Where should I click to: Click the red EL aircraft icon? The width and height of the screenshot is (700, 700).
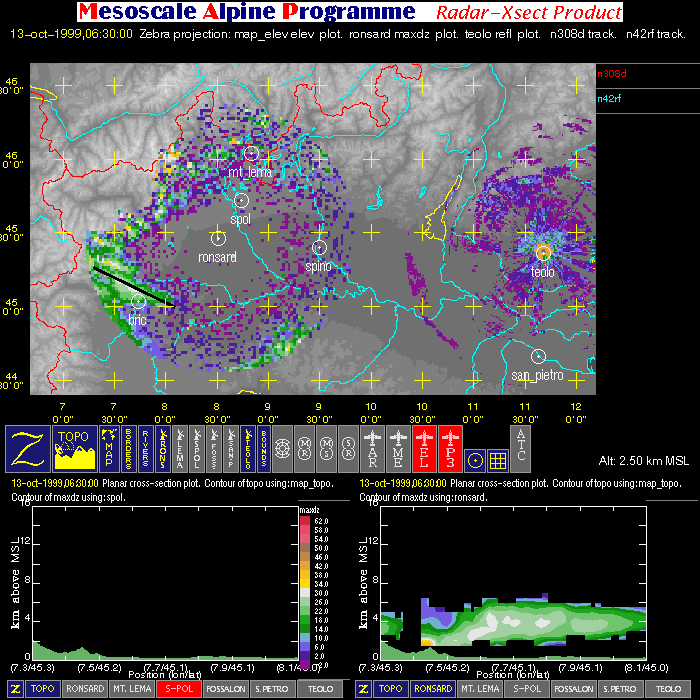[425, 447]
